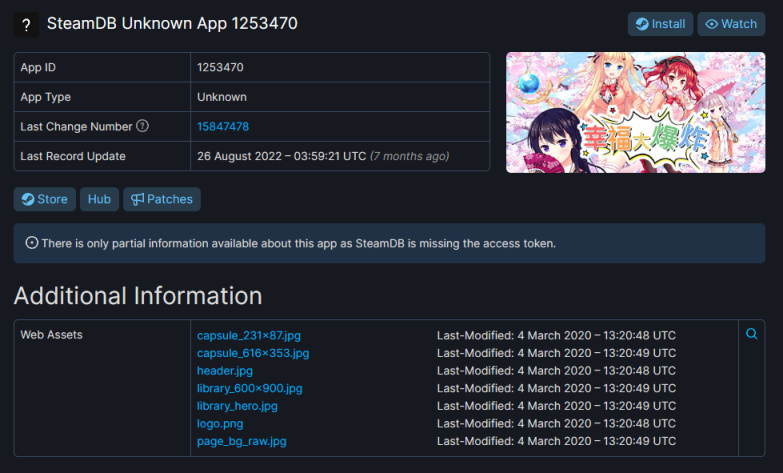
Task: Click the Watch button
Action: point(731,24)
